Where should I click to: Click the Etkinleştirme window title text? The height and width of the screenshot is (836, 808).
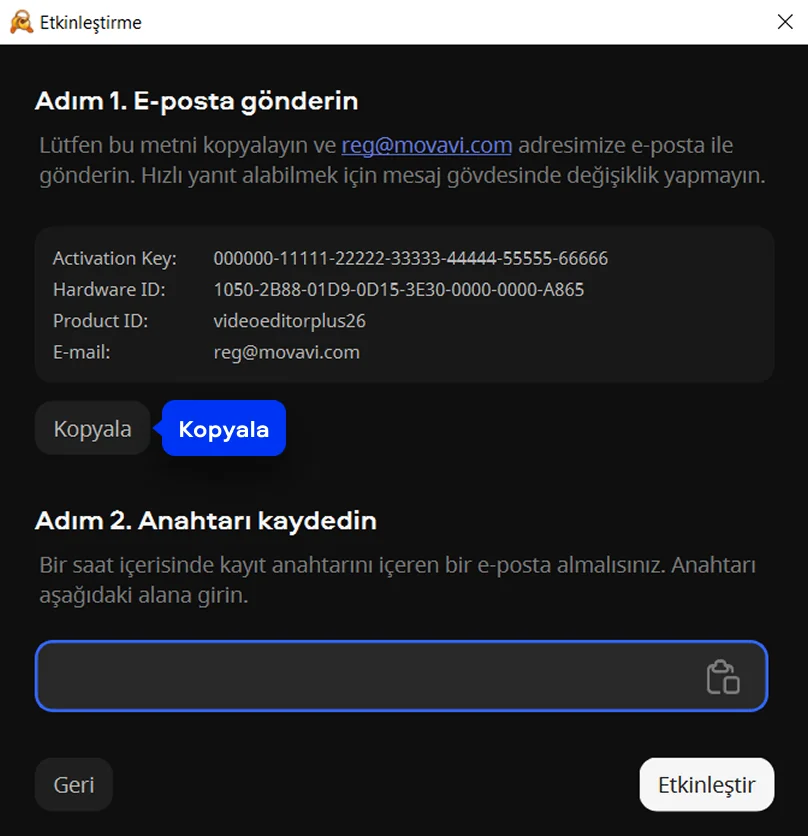point(91,22)
